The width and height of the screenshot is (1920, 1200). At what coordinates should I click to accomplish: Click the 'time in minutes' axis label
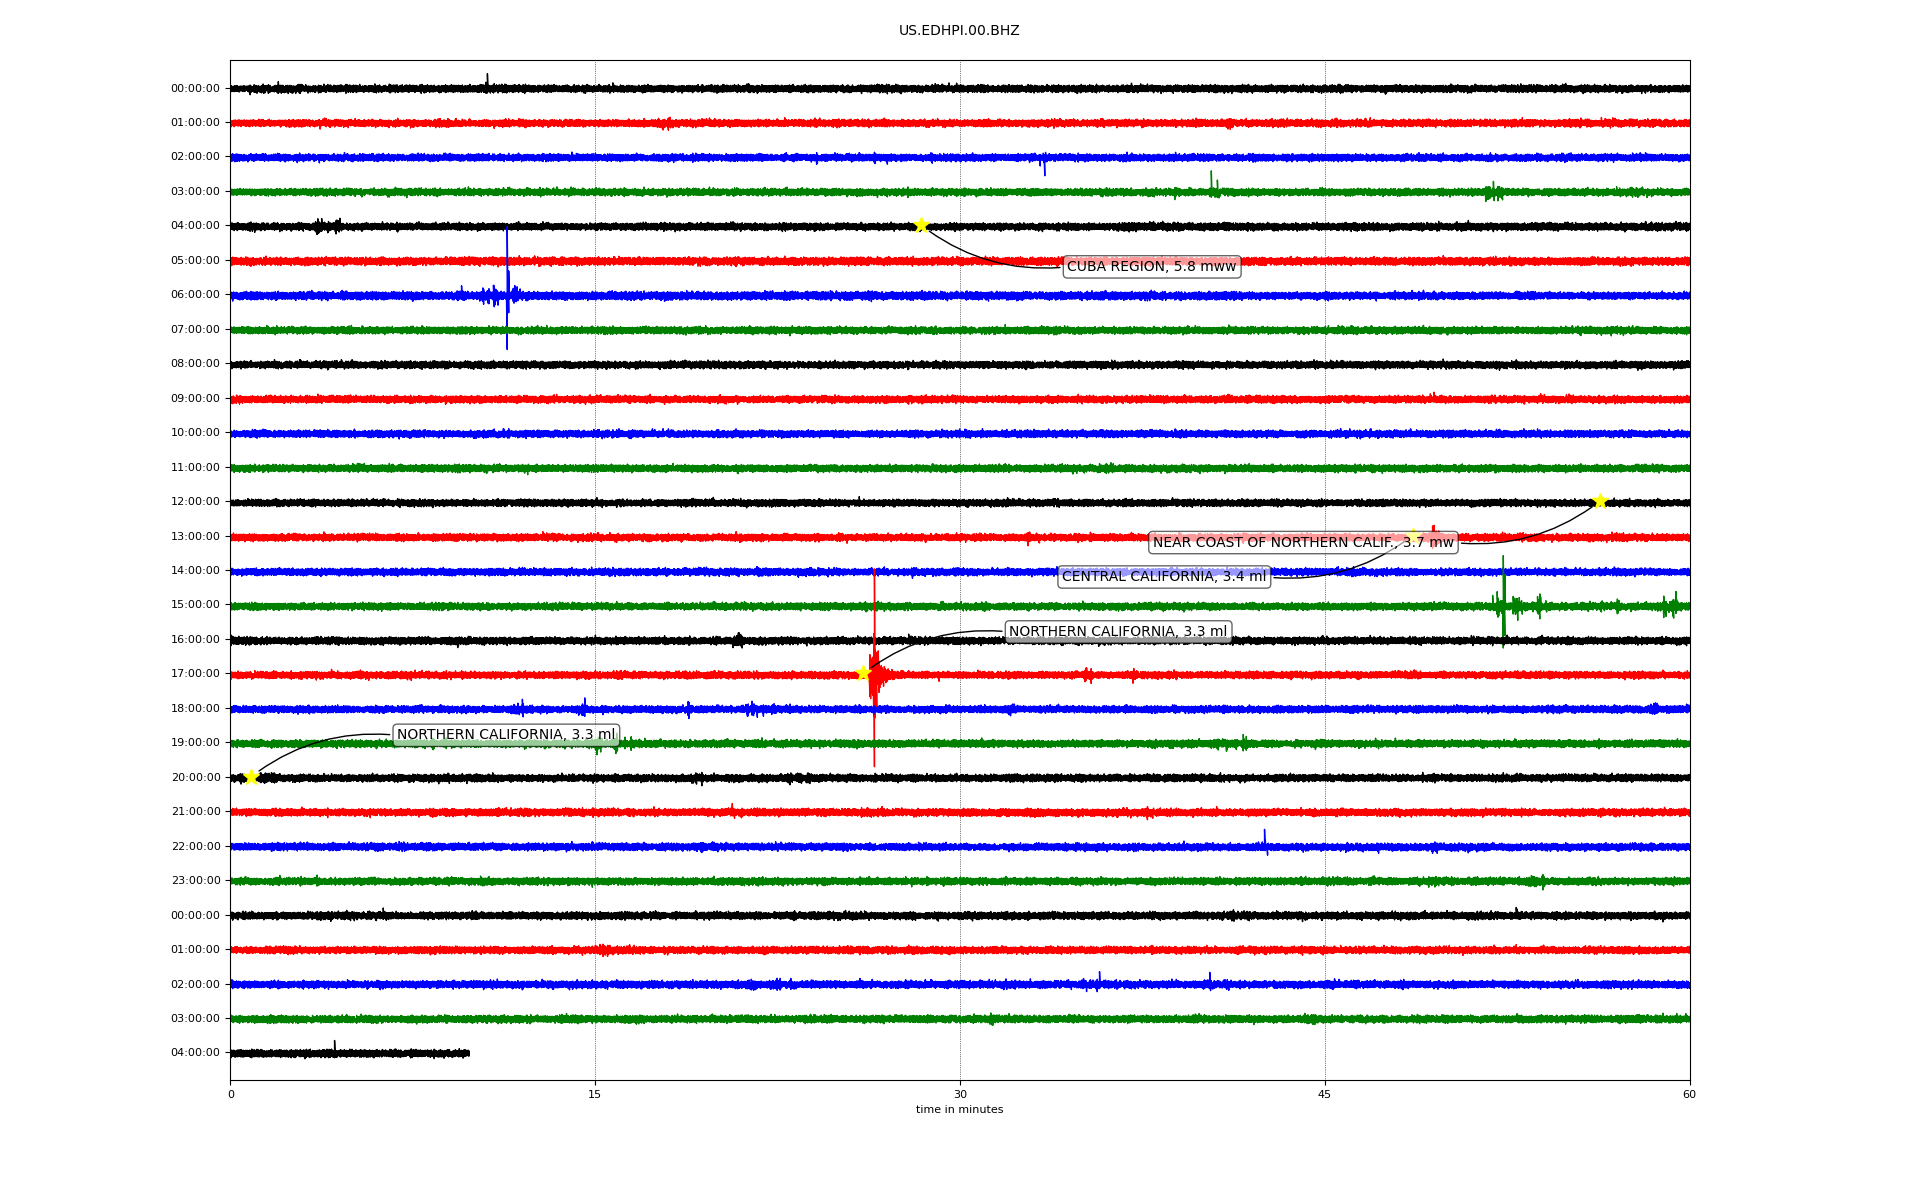959,1109
